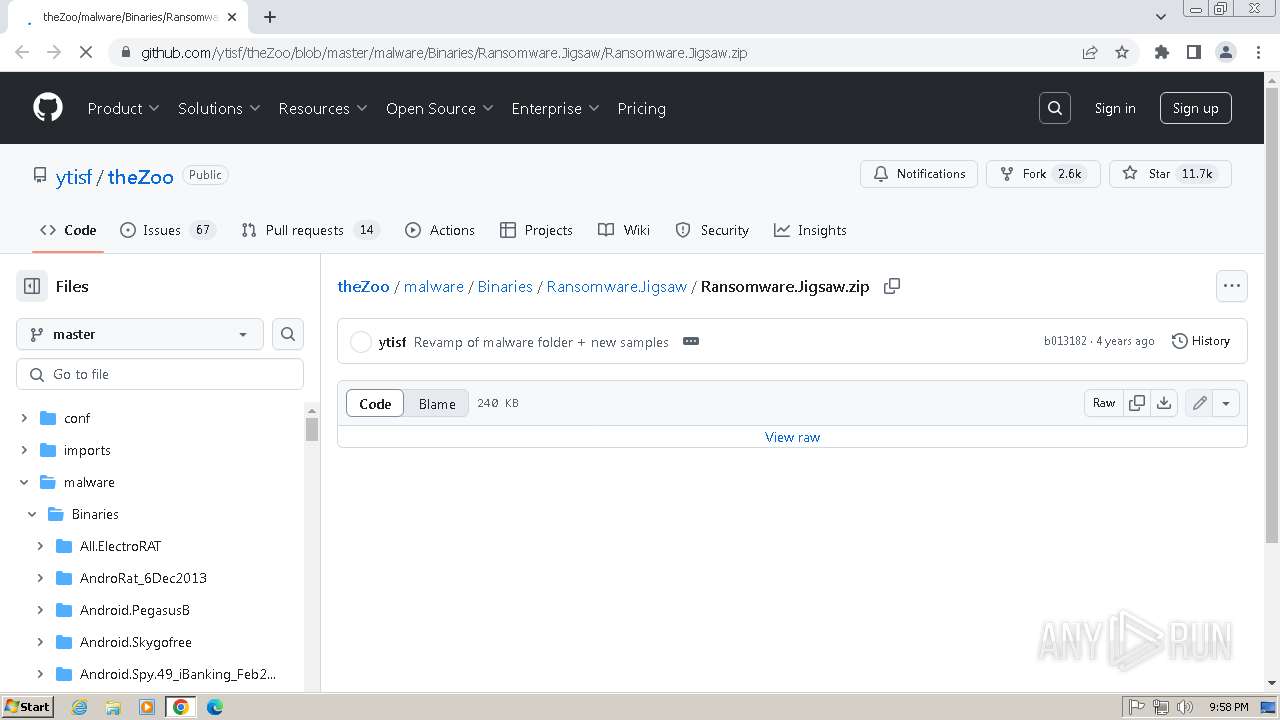Screen dimensions: 1280x720
Task: Click the Sign up button
Action: (1195, 108)
